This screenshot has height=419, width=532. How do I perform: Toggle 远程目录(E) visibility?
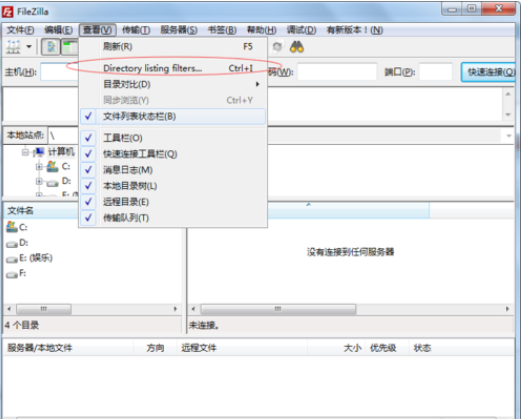[x=173, y=202]
